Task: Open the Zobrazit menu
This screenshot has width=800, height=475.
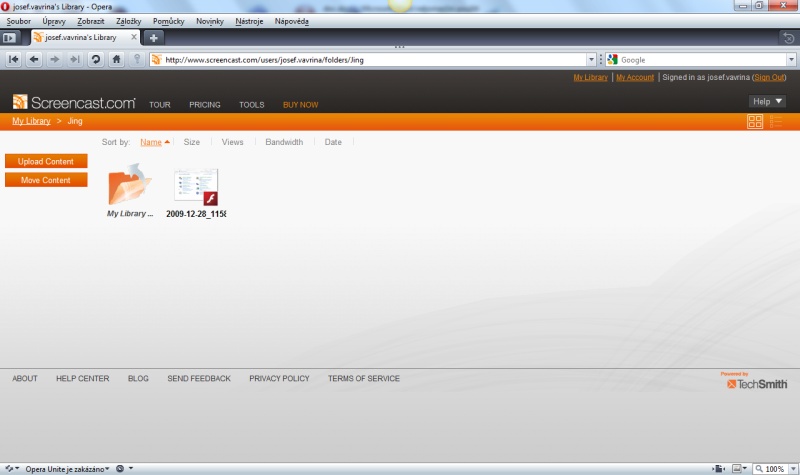Action: coord(91,21)
